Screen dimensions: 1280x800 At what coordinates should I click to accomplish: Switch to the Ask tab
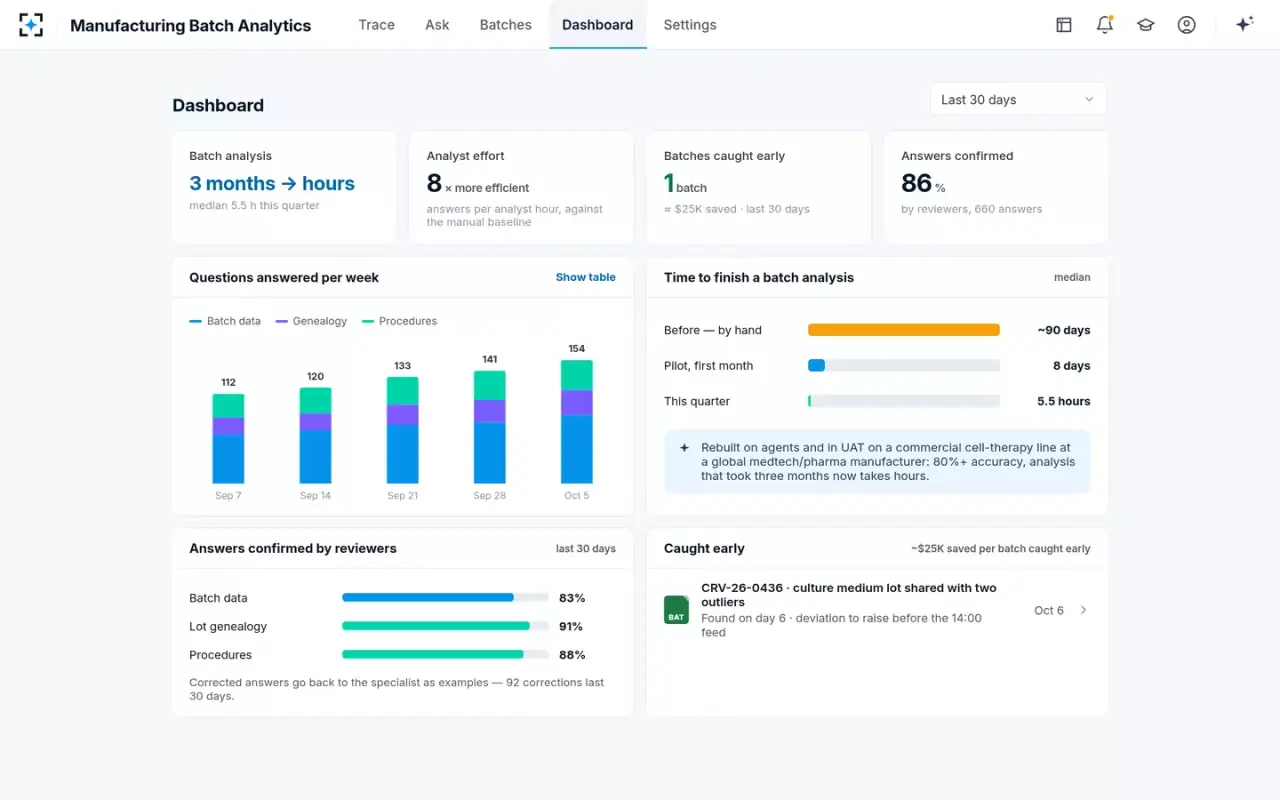pyautogui.click(x=437, y=25)
